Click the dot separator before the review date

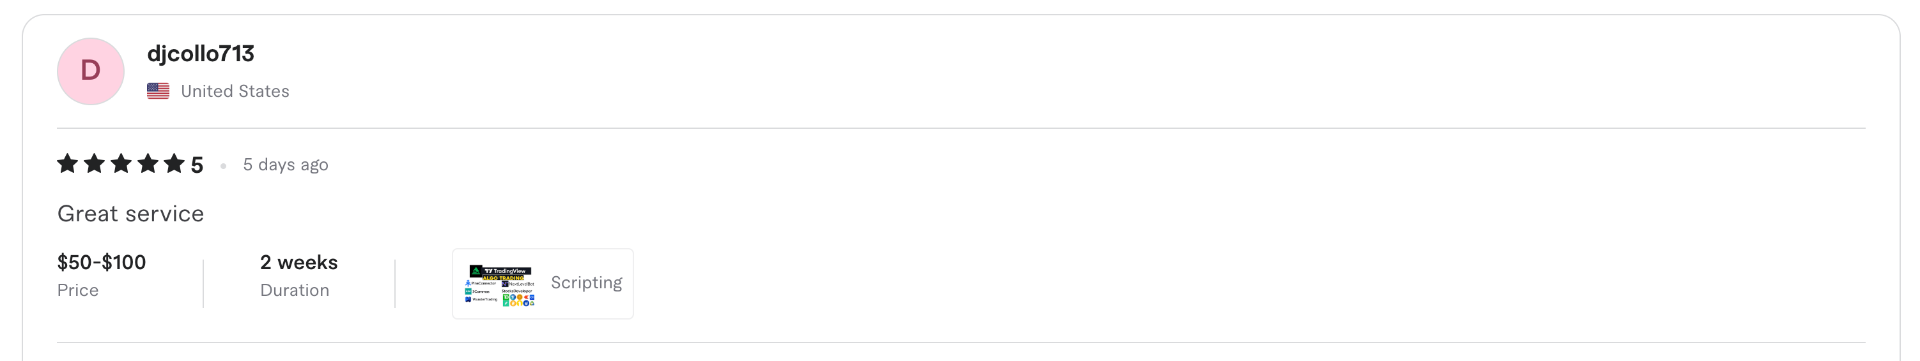pos(223,165)
